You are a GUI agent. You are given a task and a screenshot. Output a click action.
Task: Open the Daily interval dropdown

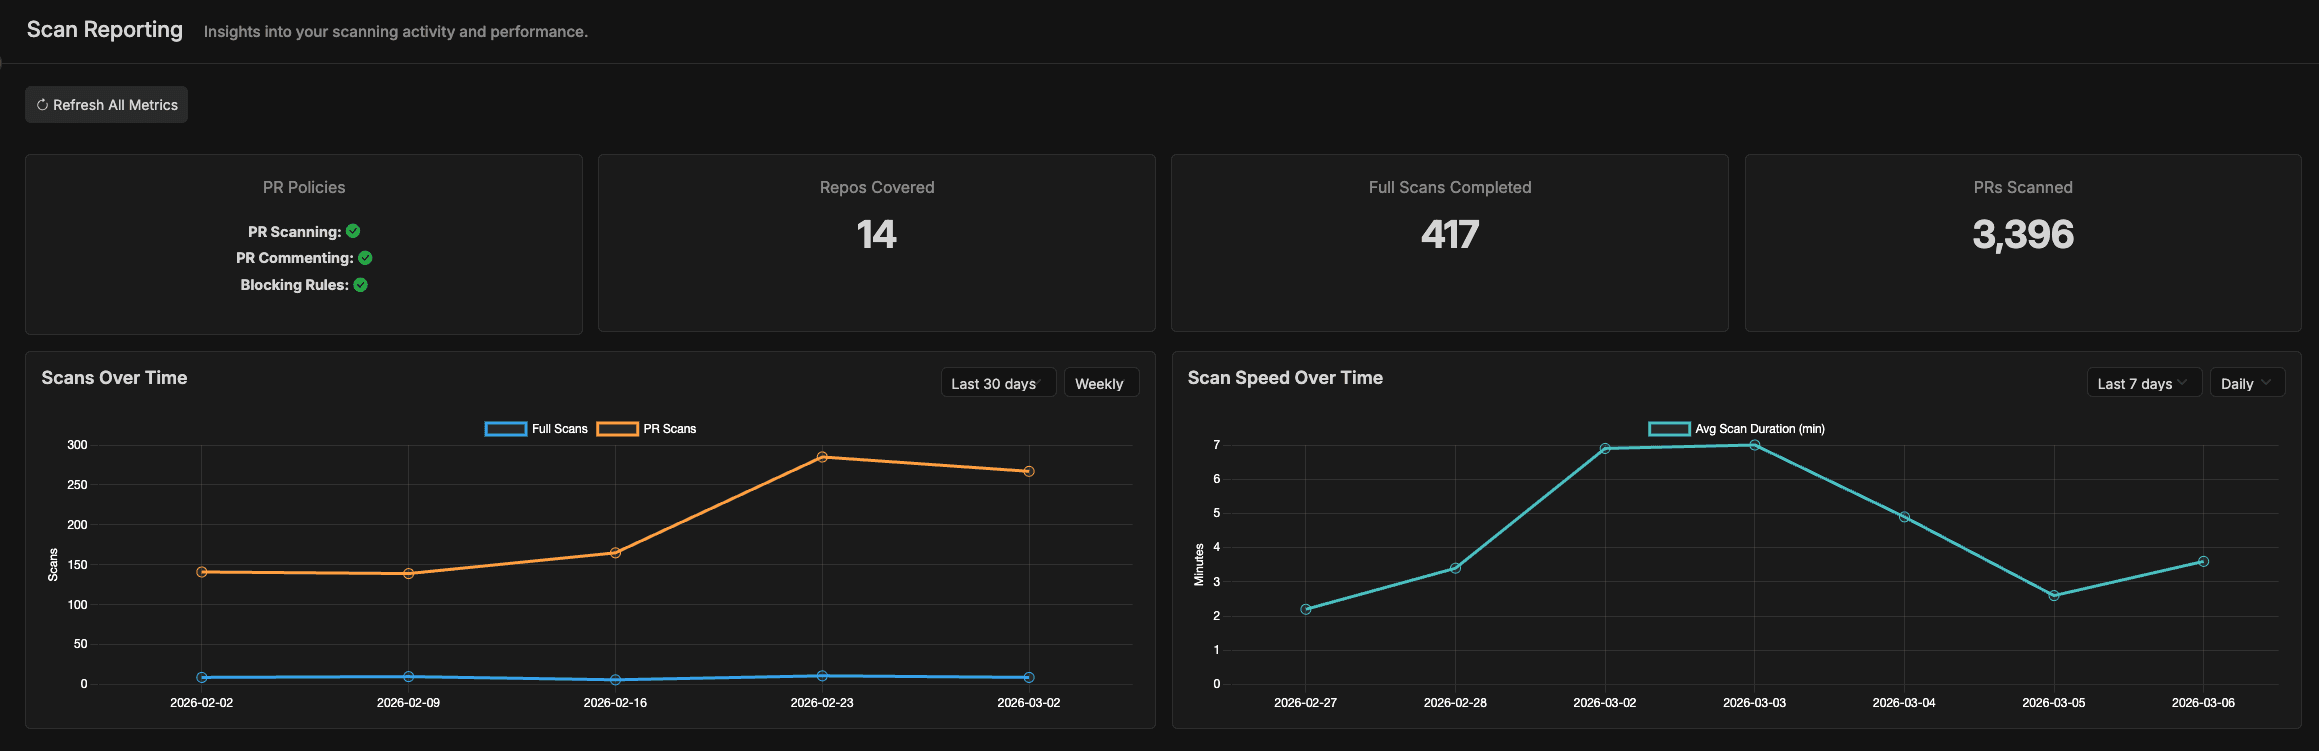(2246, 384)
